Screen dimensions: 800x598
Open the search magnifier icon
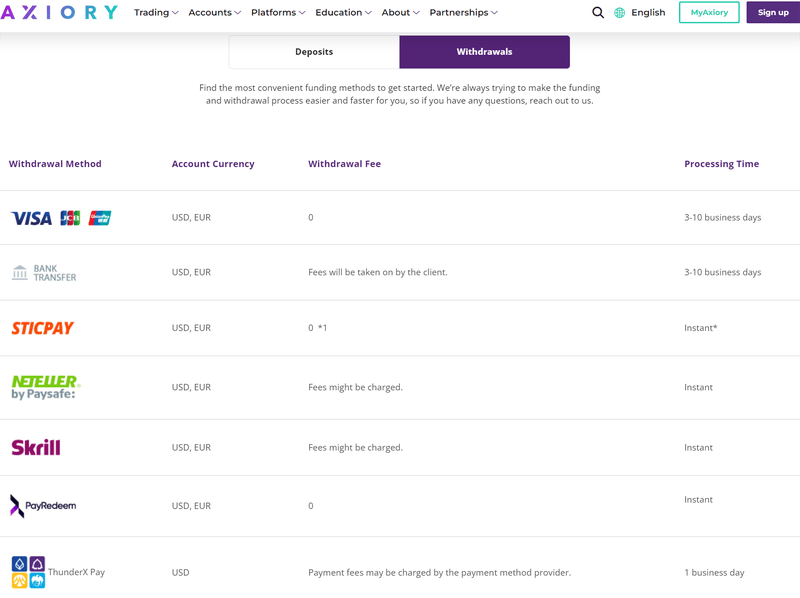[598, 13]
